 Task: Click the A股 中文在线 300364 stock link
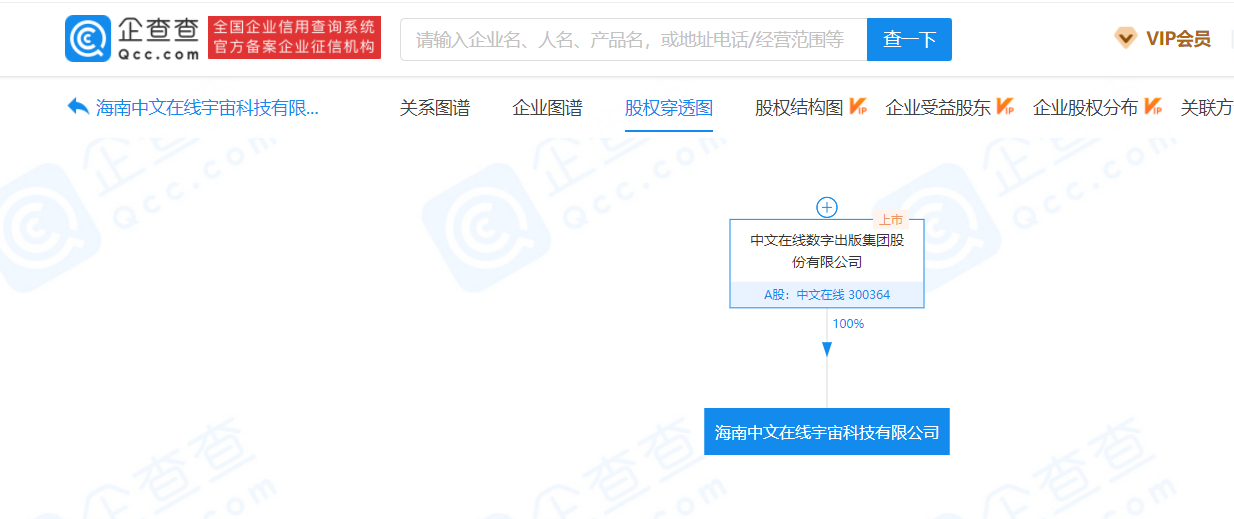pyautogui.click(x=827, y=295)
